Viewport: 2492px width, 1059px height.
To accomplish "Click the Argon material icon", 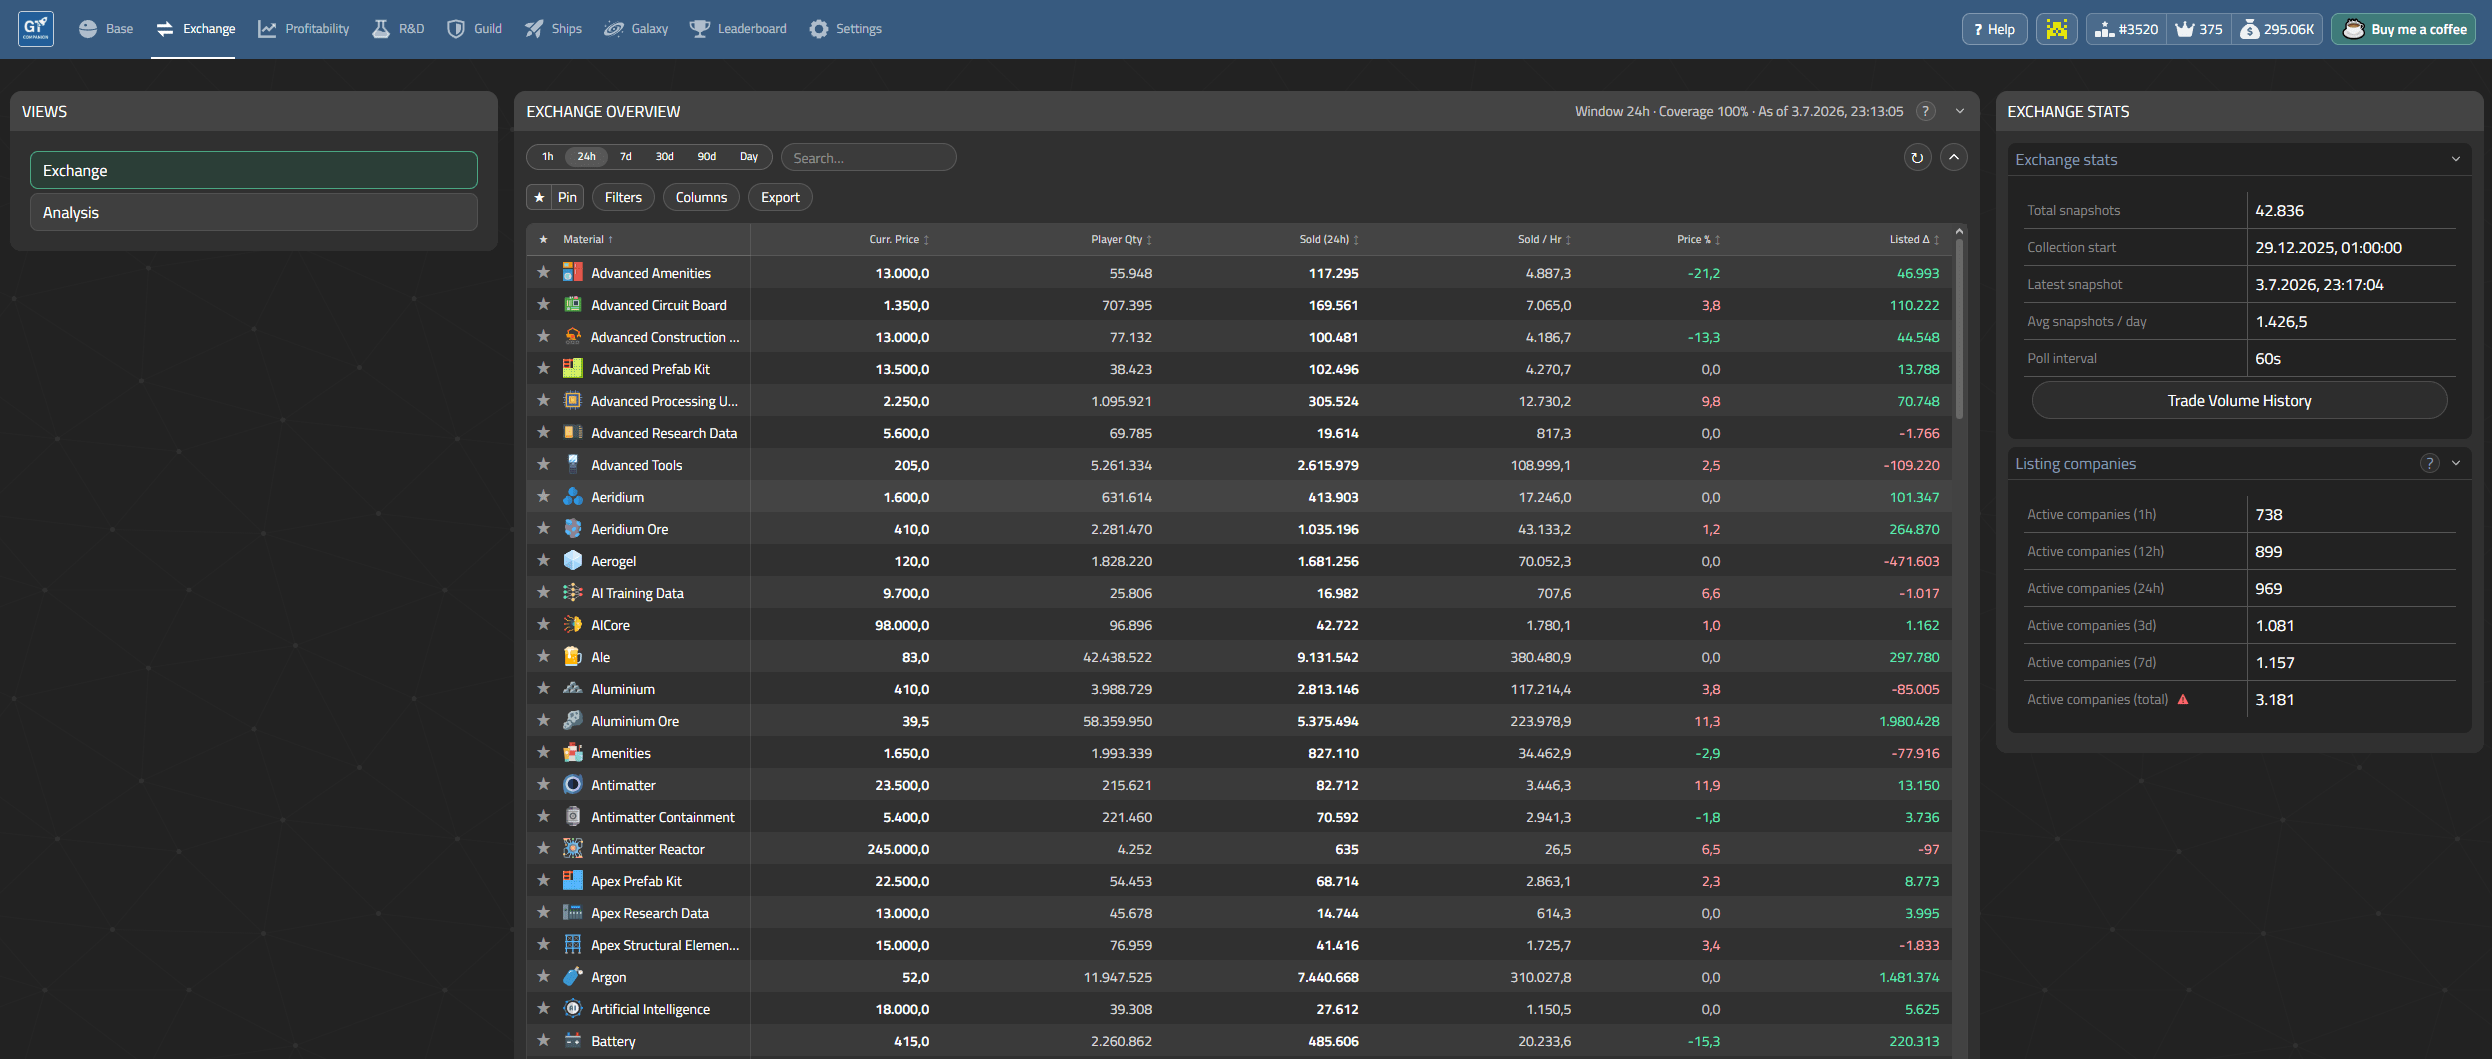I will coord(573,977).
